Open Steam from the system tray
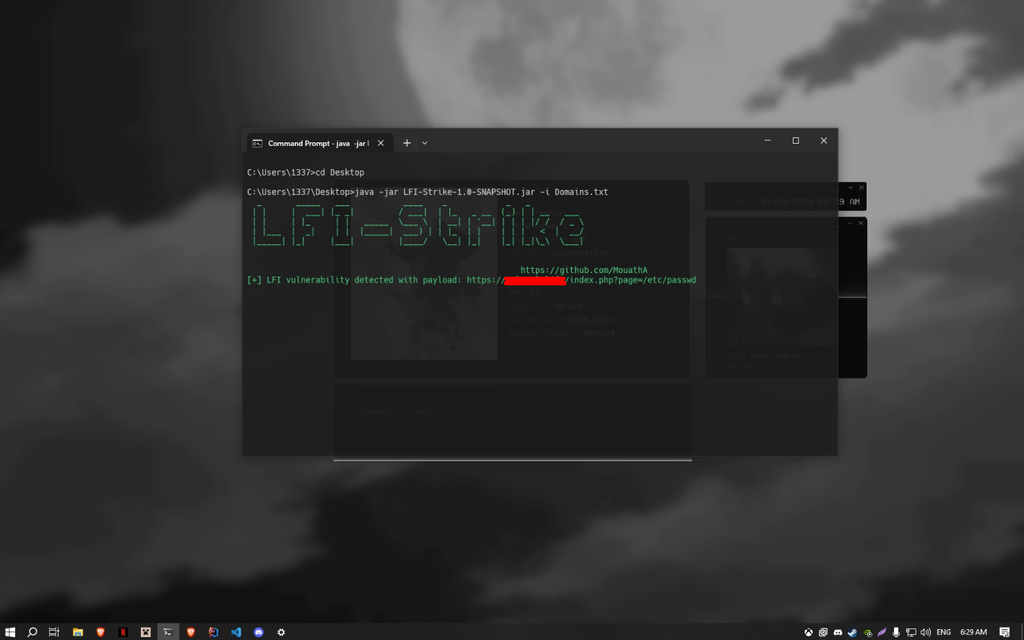Image resolution: width=1024 pixels, height=640 pixels. 852,632
